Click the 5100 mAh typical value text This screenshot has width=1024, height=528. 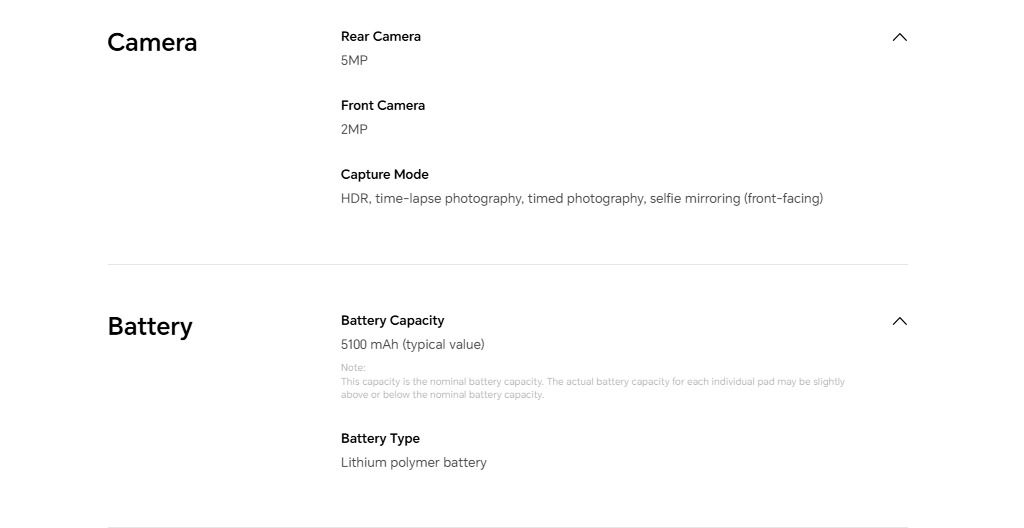pyautogui.click(x=413, y=344)
